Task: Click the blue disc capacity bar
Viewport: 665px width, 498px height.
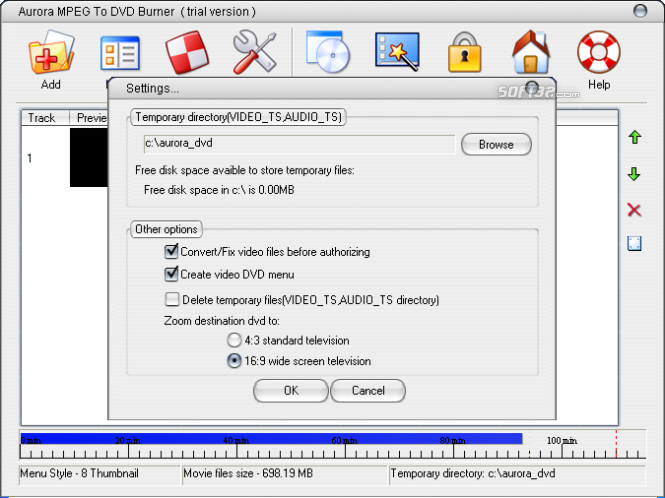Action: coord(271,438)
